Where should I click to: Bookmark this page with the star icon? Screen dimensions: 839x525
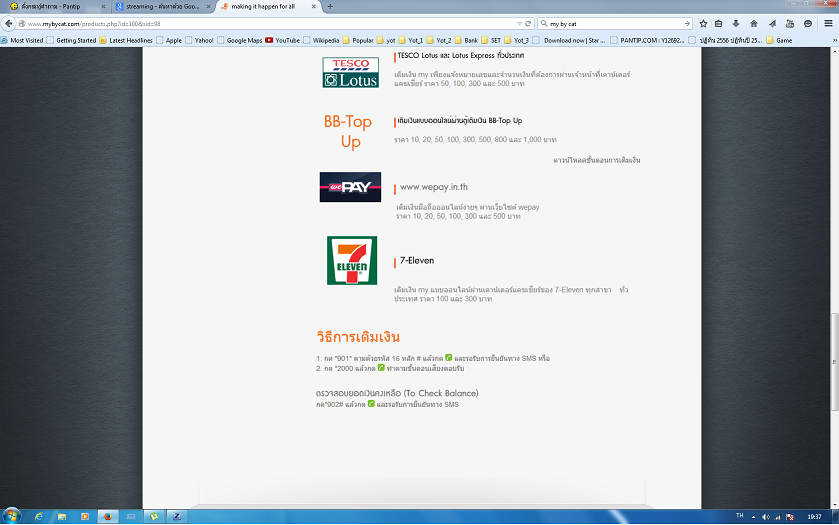click(703, 24)
